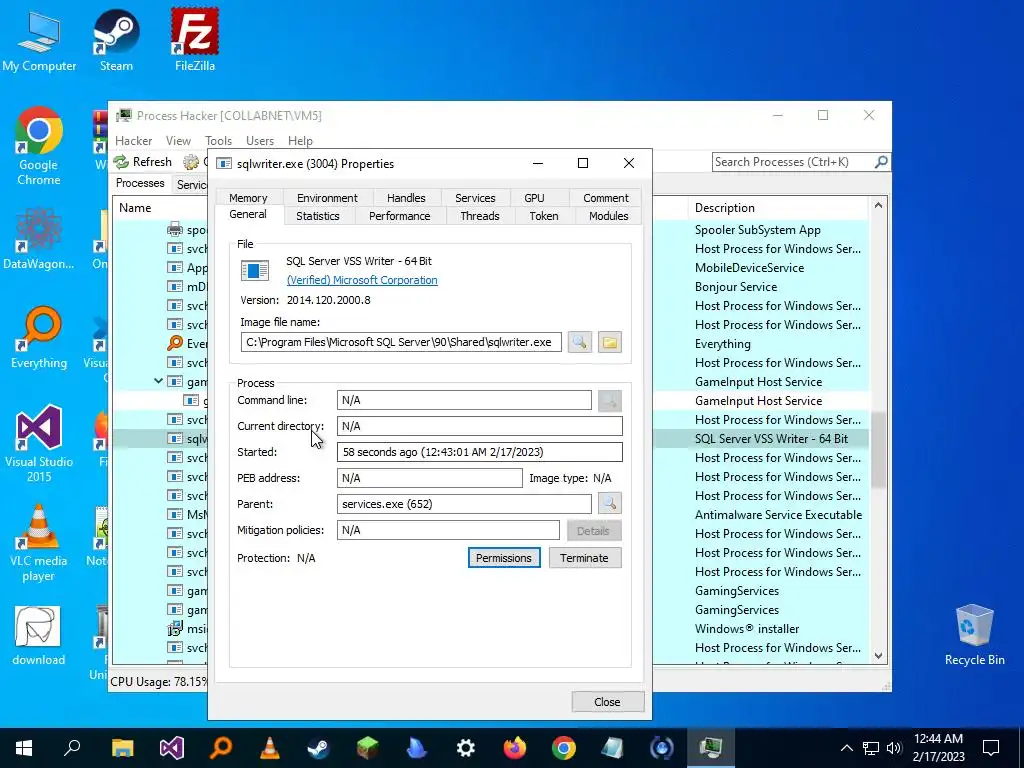Open FileZilla desktop shortcut
Screen dimensions: 1024x768
pyautogui.click(x=195, y=39)
